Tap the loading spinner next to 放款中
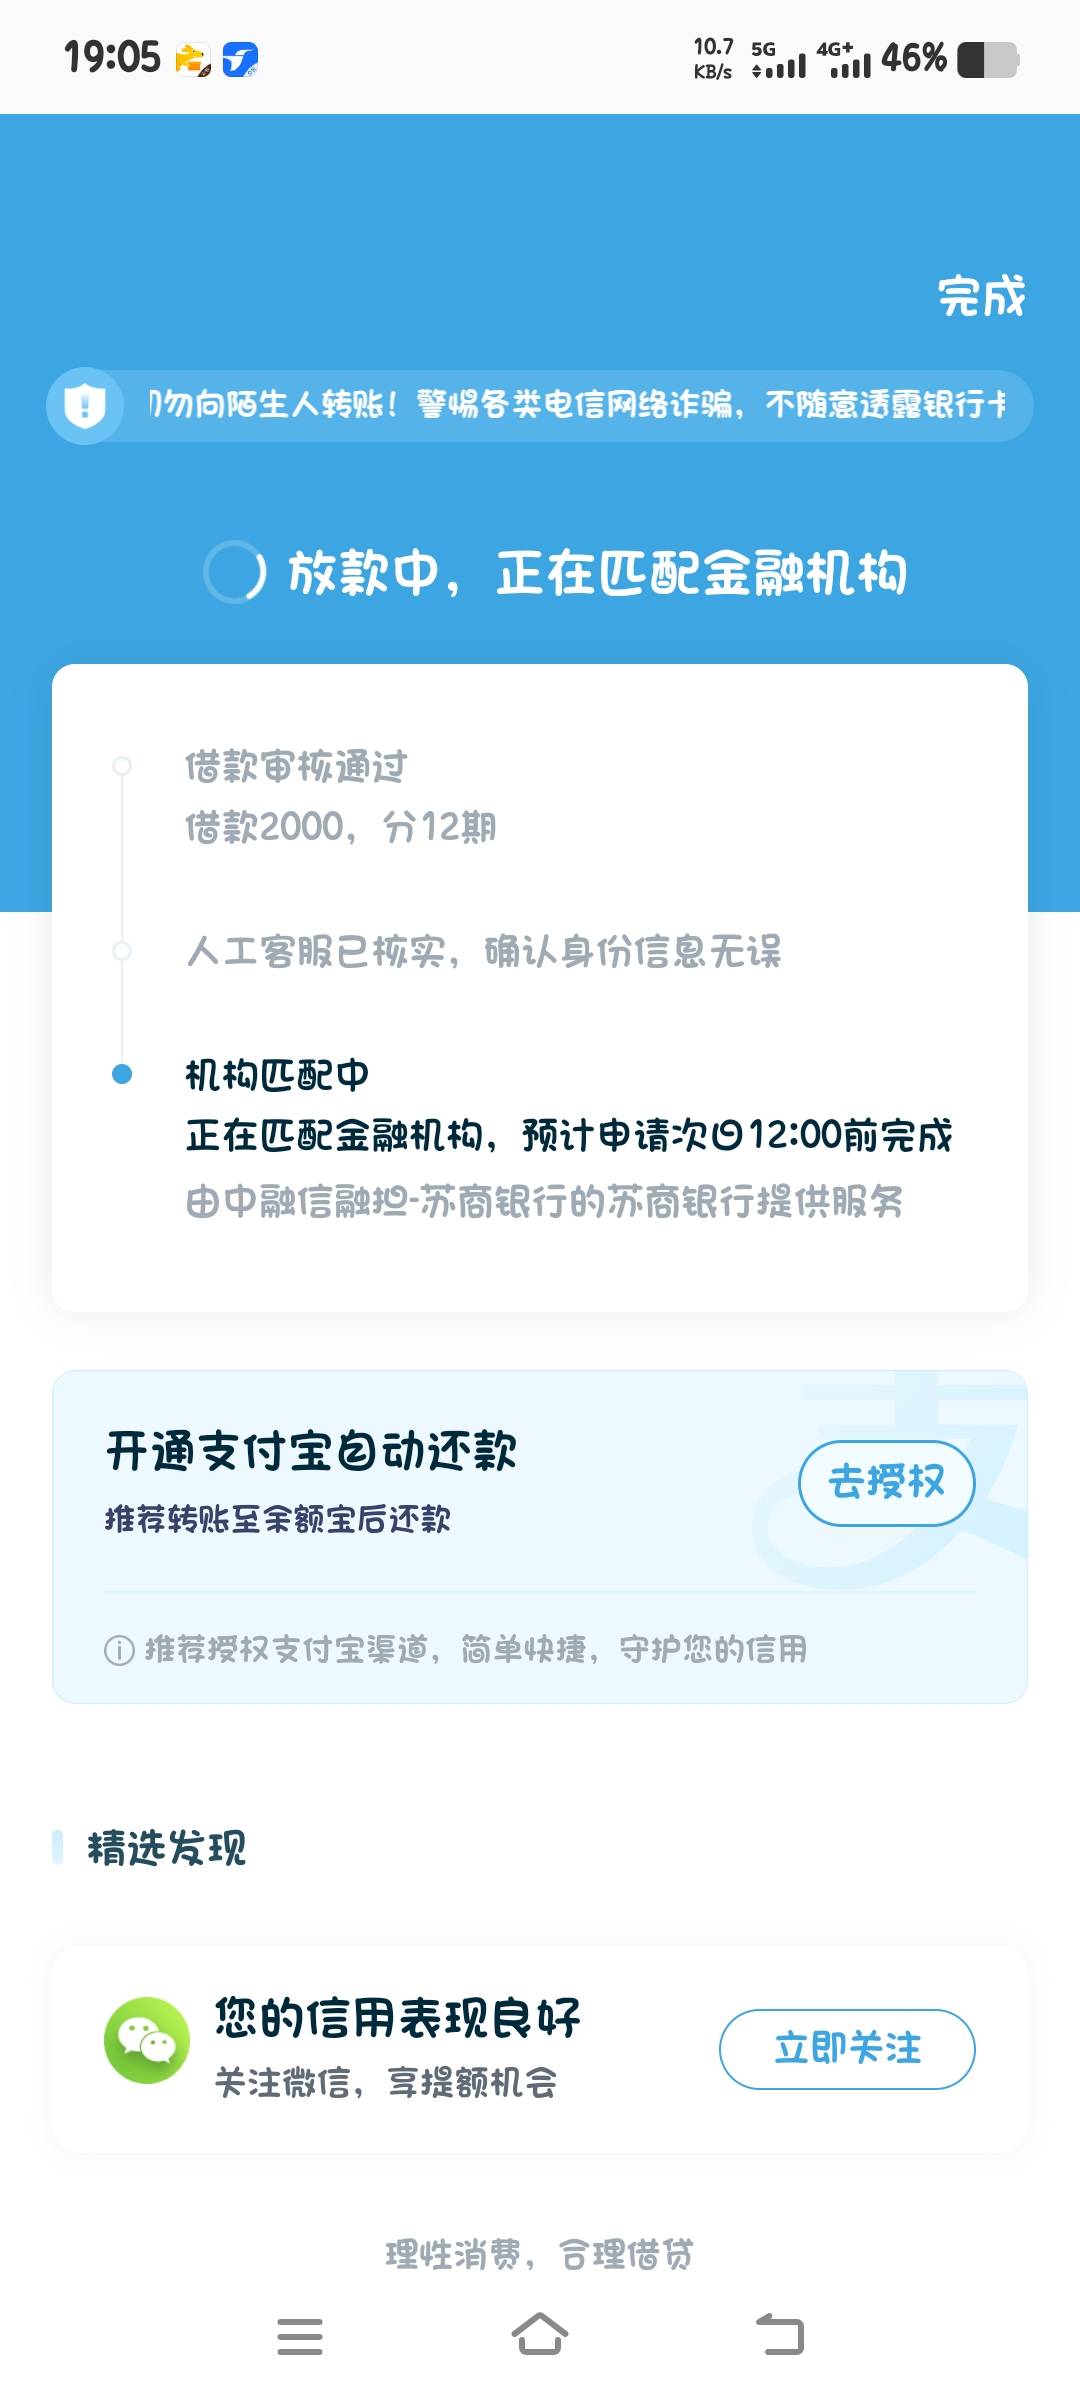The width and height of the screenshot is (1080, 2400). [235, 573]
